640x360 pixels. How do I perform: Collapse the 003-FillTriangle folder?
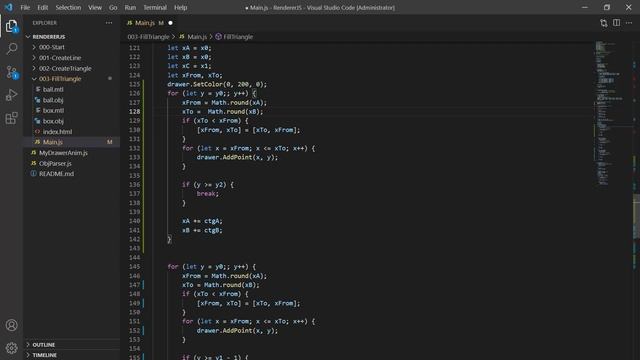(60, 79)
